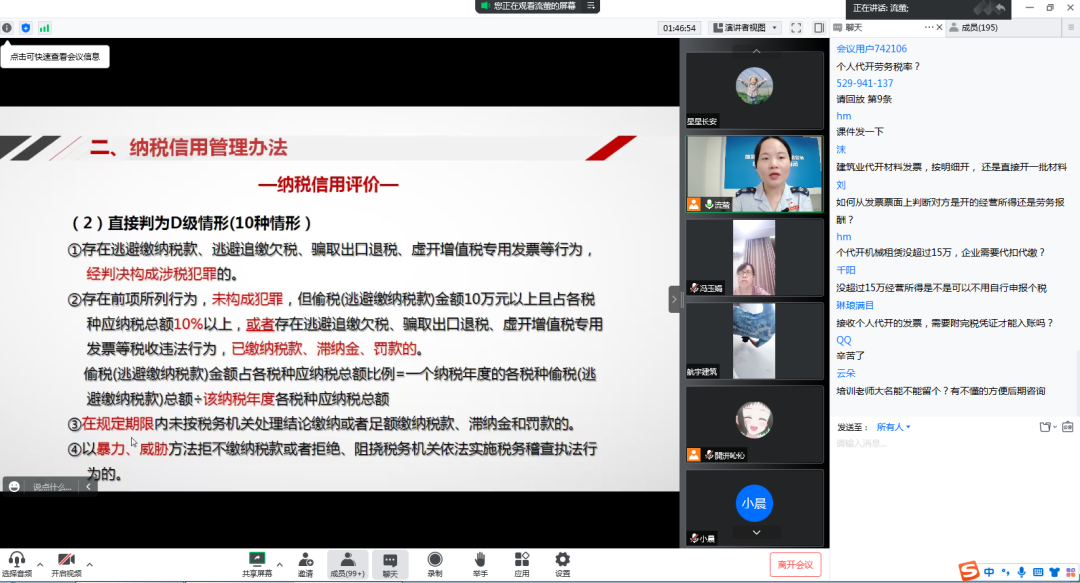
Task: Click the 点击可快速查看会议信息 tooltip
Action: pyautogui.click(x=55, y=57)
